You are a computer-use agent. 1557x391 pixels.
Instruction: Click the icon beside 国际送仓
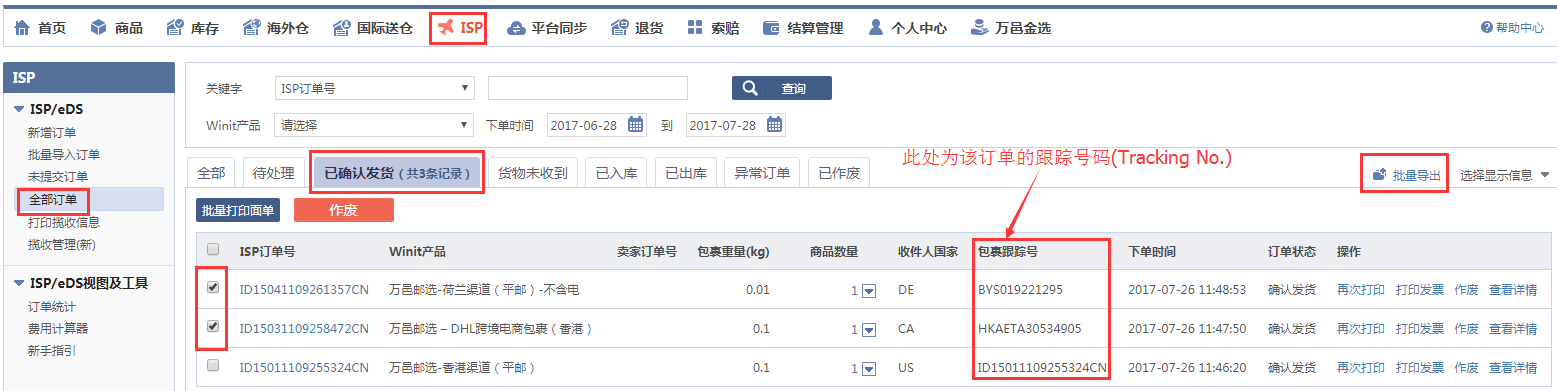342,28
